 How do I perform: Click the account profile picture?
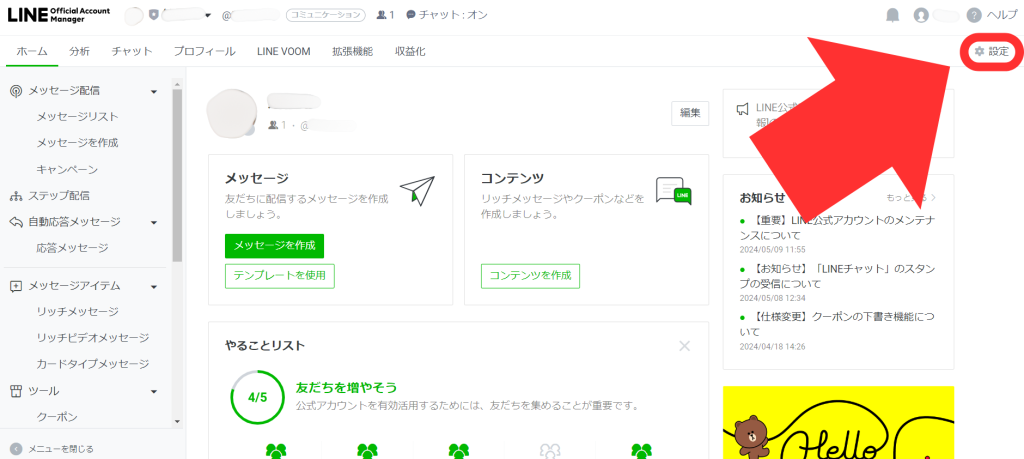(231, 112)
